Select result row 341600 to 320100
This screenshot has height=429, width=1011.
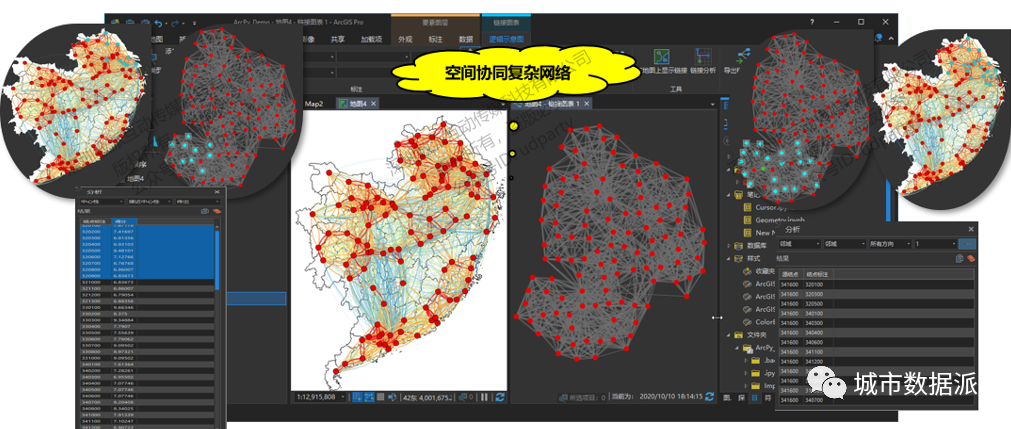pyautogui.click(x=877, y=284)
